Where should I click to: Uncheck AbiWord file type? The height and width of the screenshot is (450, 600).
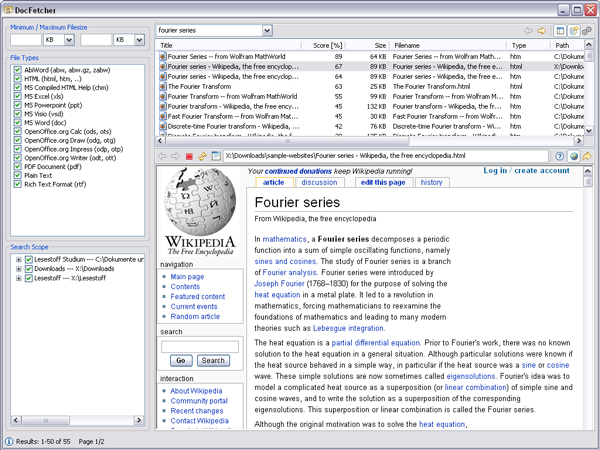[17, 70]
